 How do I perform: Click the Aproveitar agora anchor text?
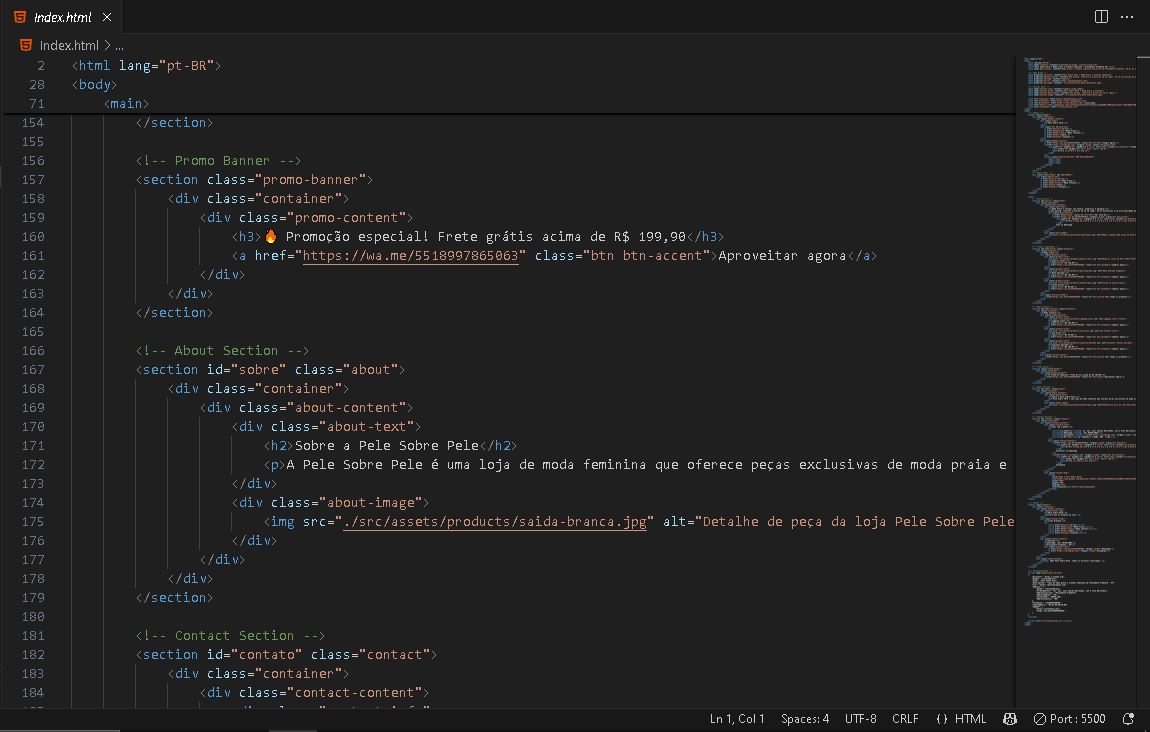tap(782, 255)
